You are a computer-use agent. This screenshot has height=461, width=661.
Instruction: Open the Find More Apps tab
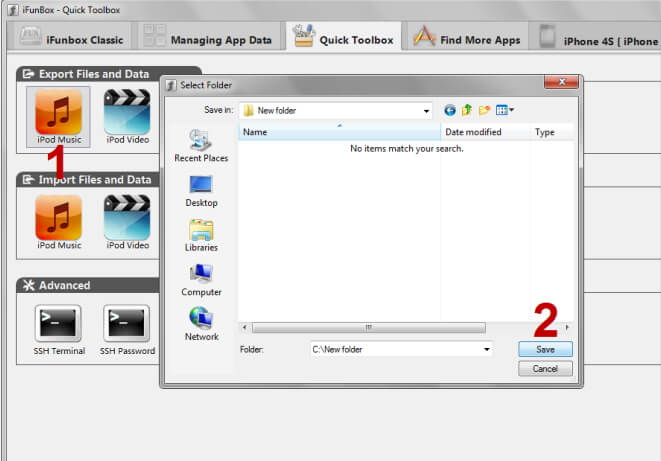point(466,38)
